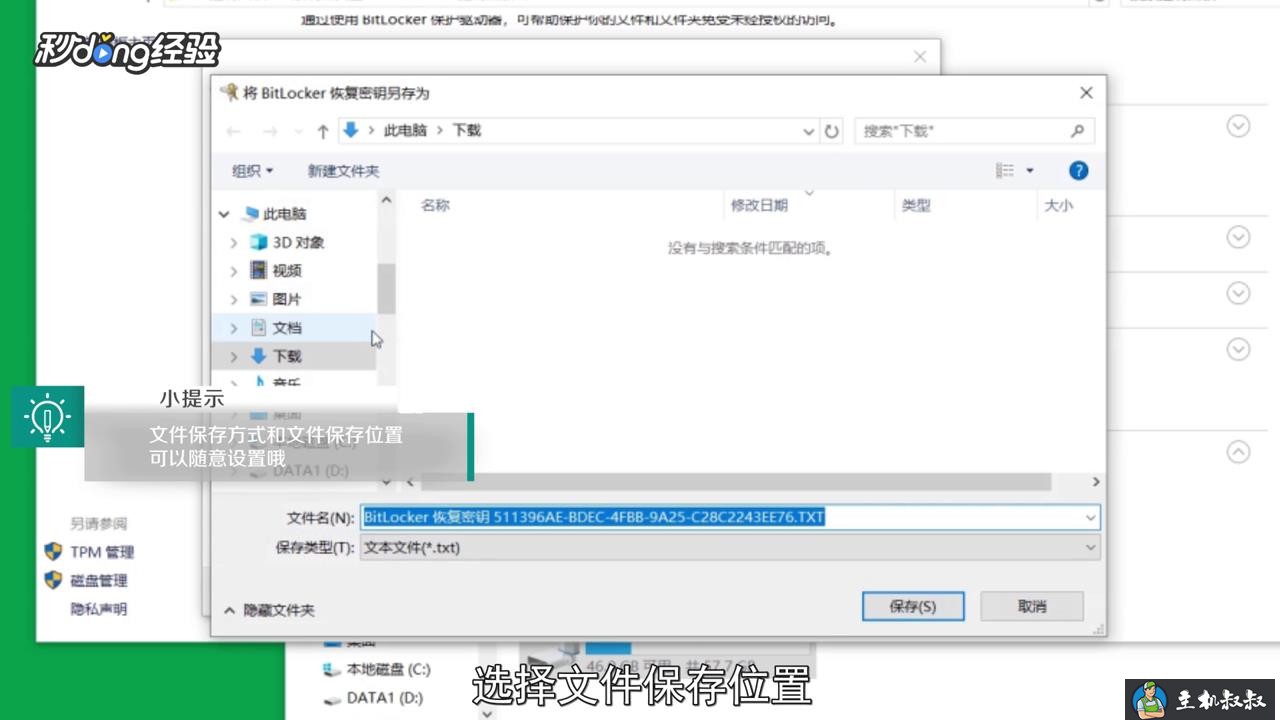Click New Folder (新建文件夹) button
The image size is (1280, 720).
click(343, 171)
